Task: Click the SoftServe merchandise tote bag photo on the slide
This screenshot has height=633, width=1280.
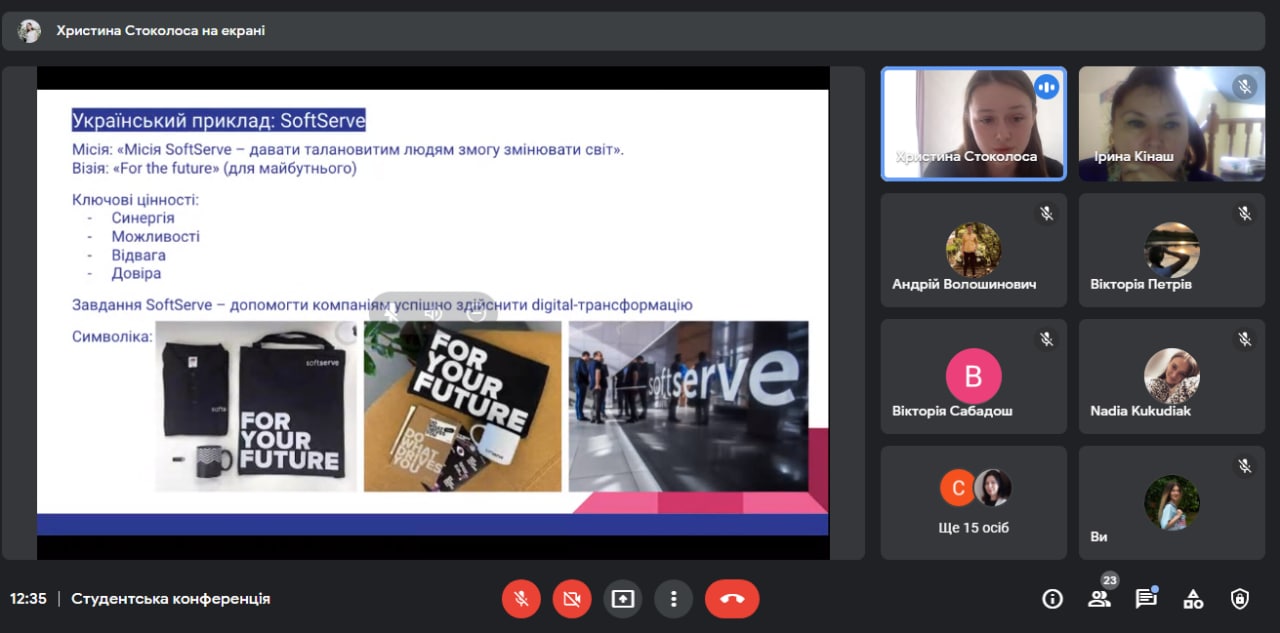Action: tap(256, 406)
